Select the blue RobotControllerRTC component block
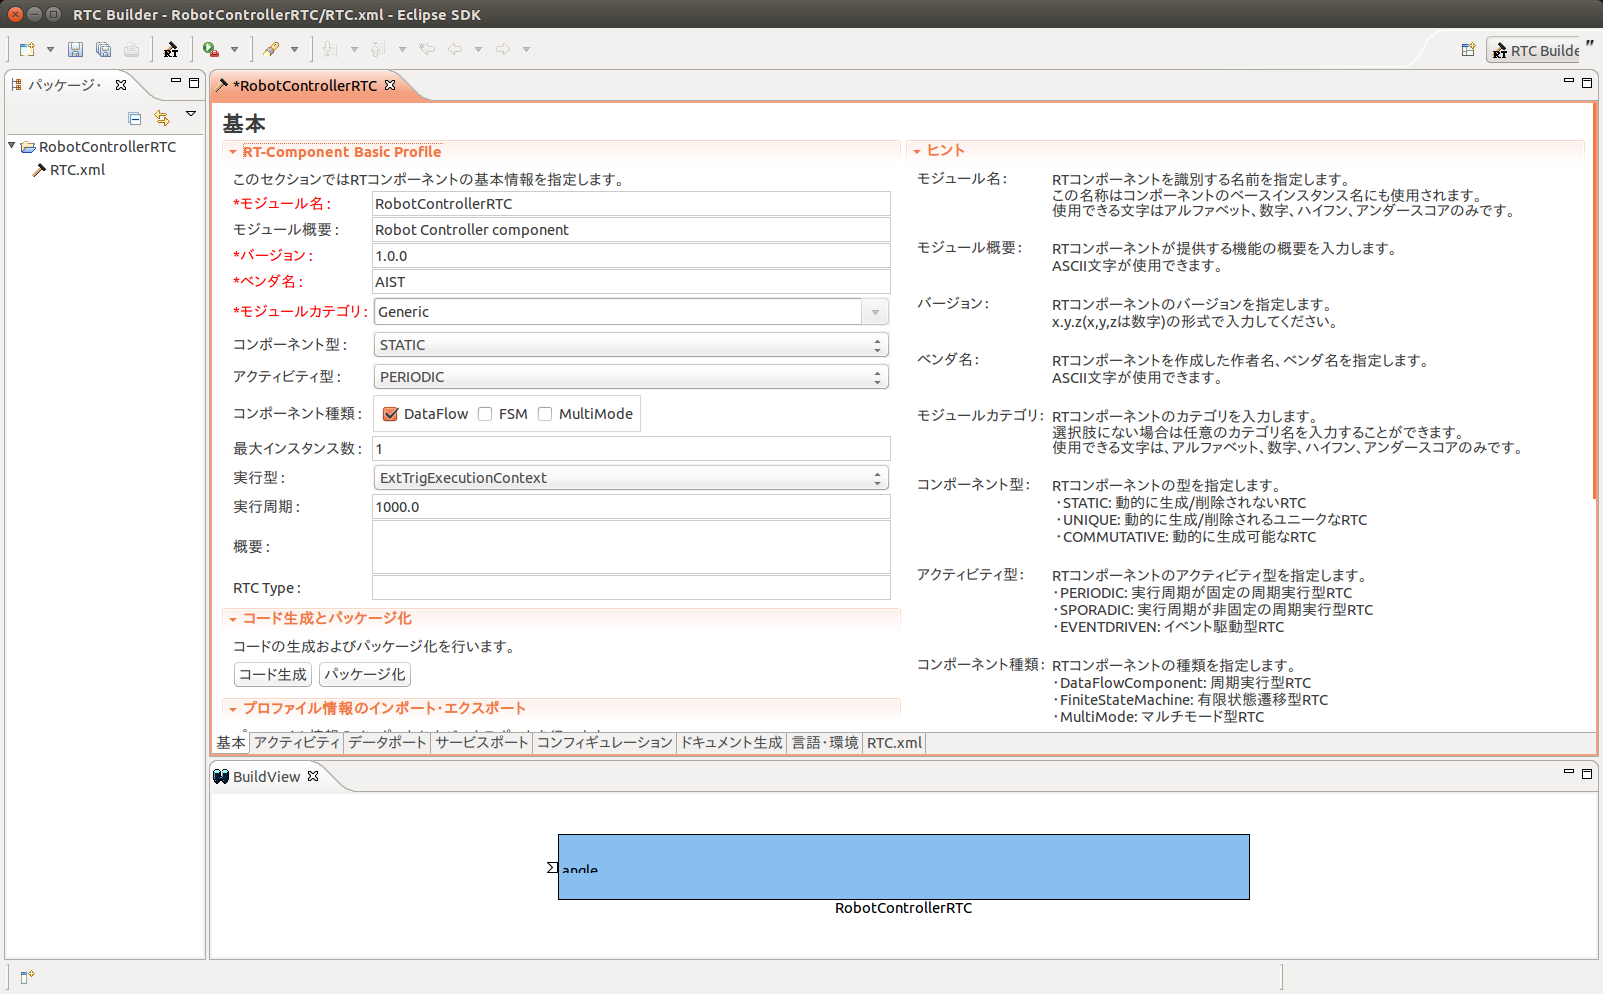The image size is (1603, 994). click(904, 867)
